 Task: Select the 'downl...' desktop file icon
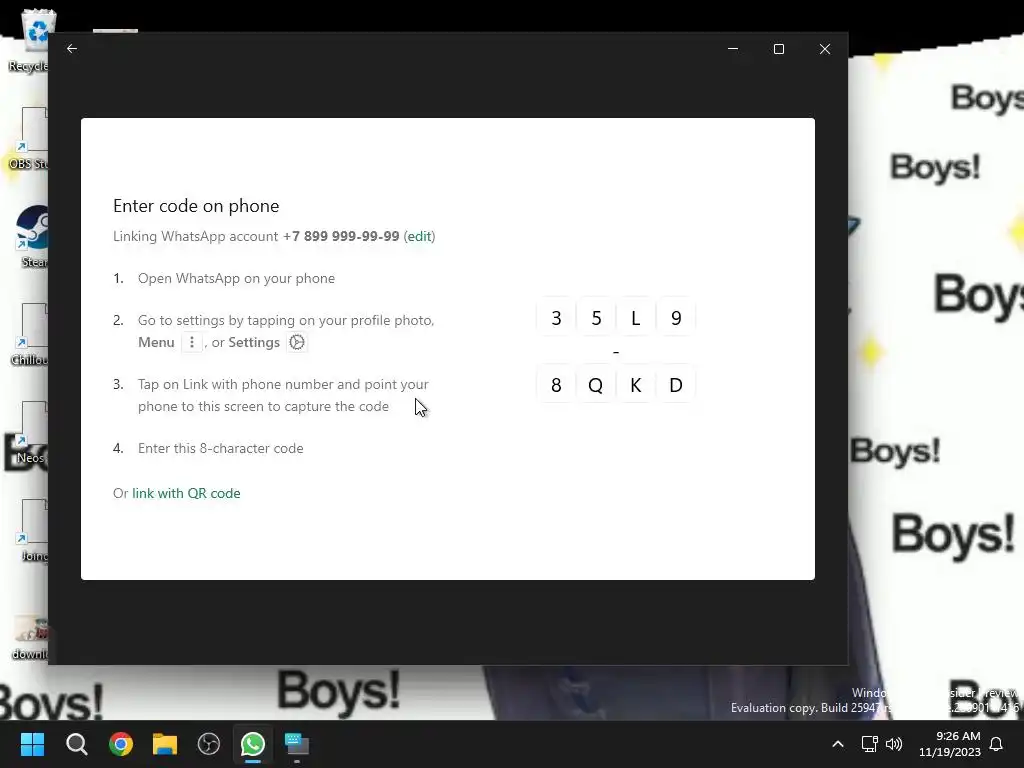(x=30, y=637)
